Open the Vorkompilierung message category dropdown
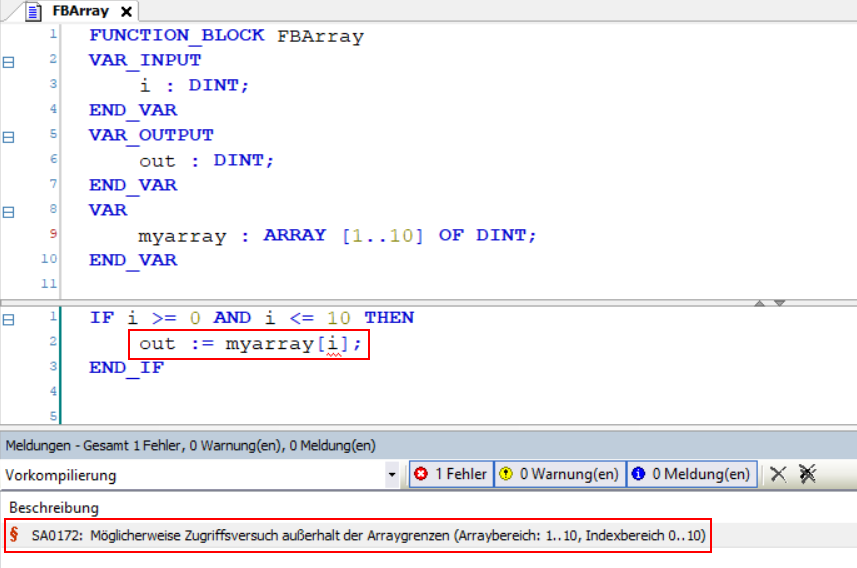The image size is (857, 568). pyautogui.click(x=391, y=475)
